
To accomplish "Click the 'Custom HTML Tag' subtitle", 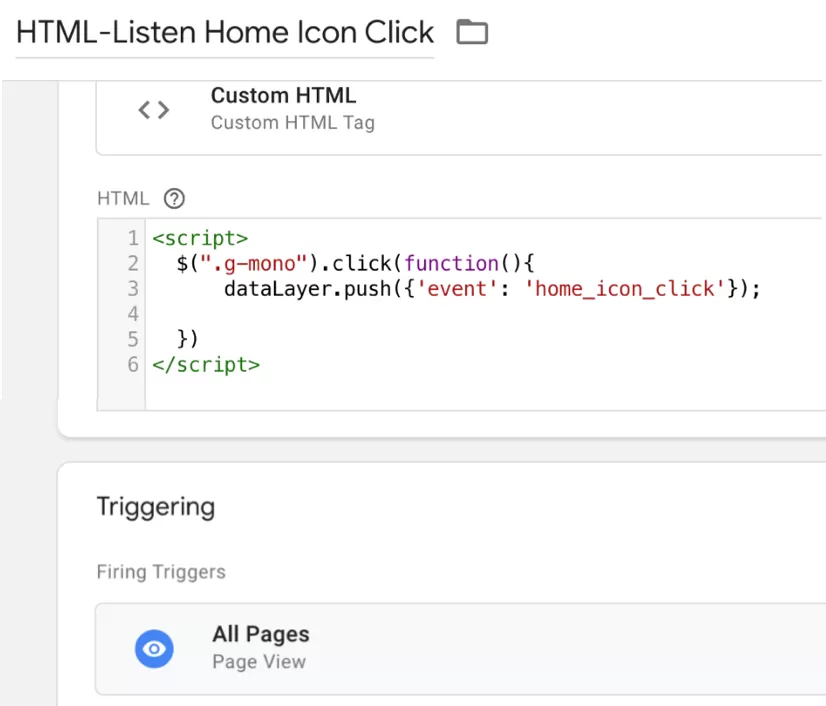I will [293, 123].
